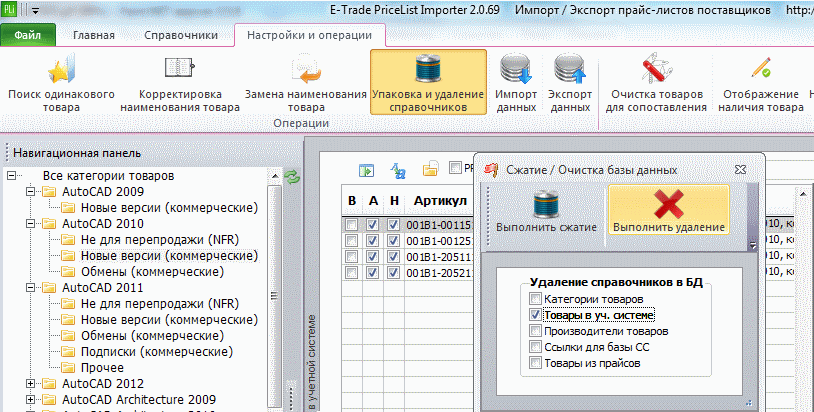The width and height of the screenshot is (814, 412).
Task: Select 'Не для перепродажи (NFR)' under AutoCAD 2010
Action: pyautogui.click(x=160, y=240)
